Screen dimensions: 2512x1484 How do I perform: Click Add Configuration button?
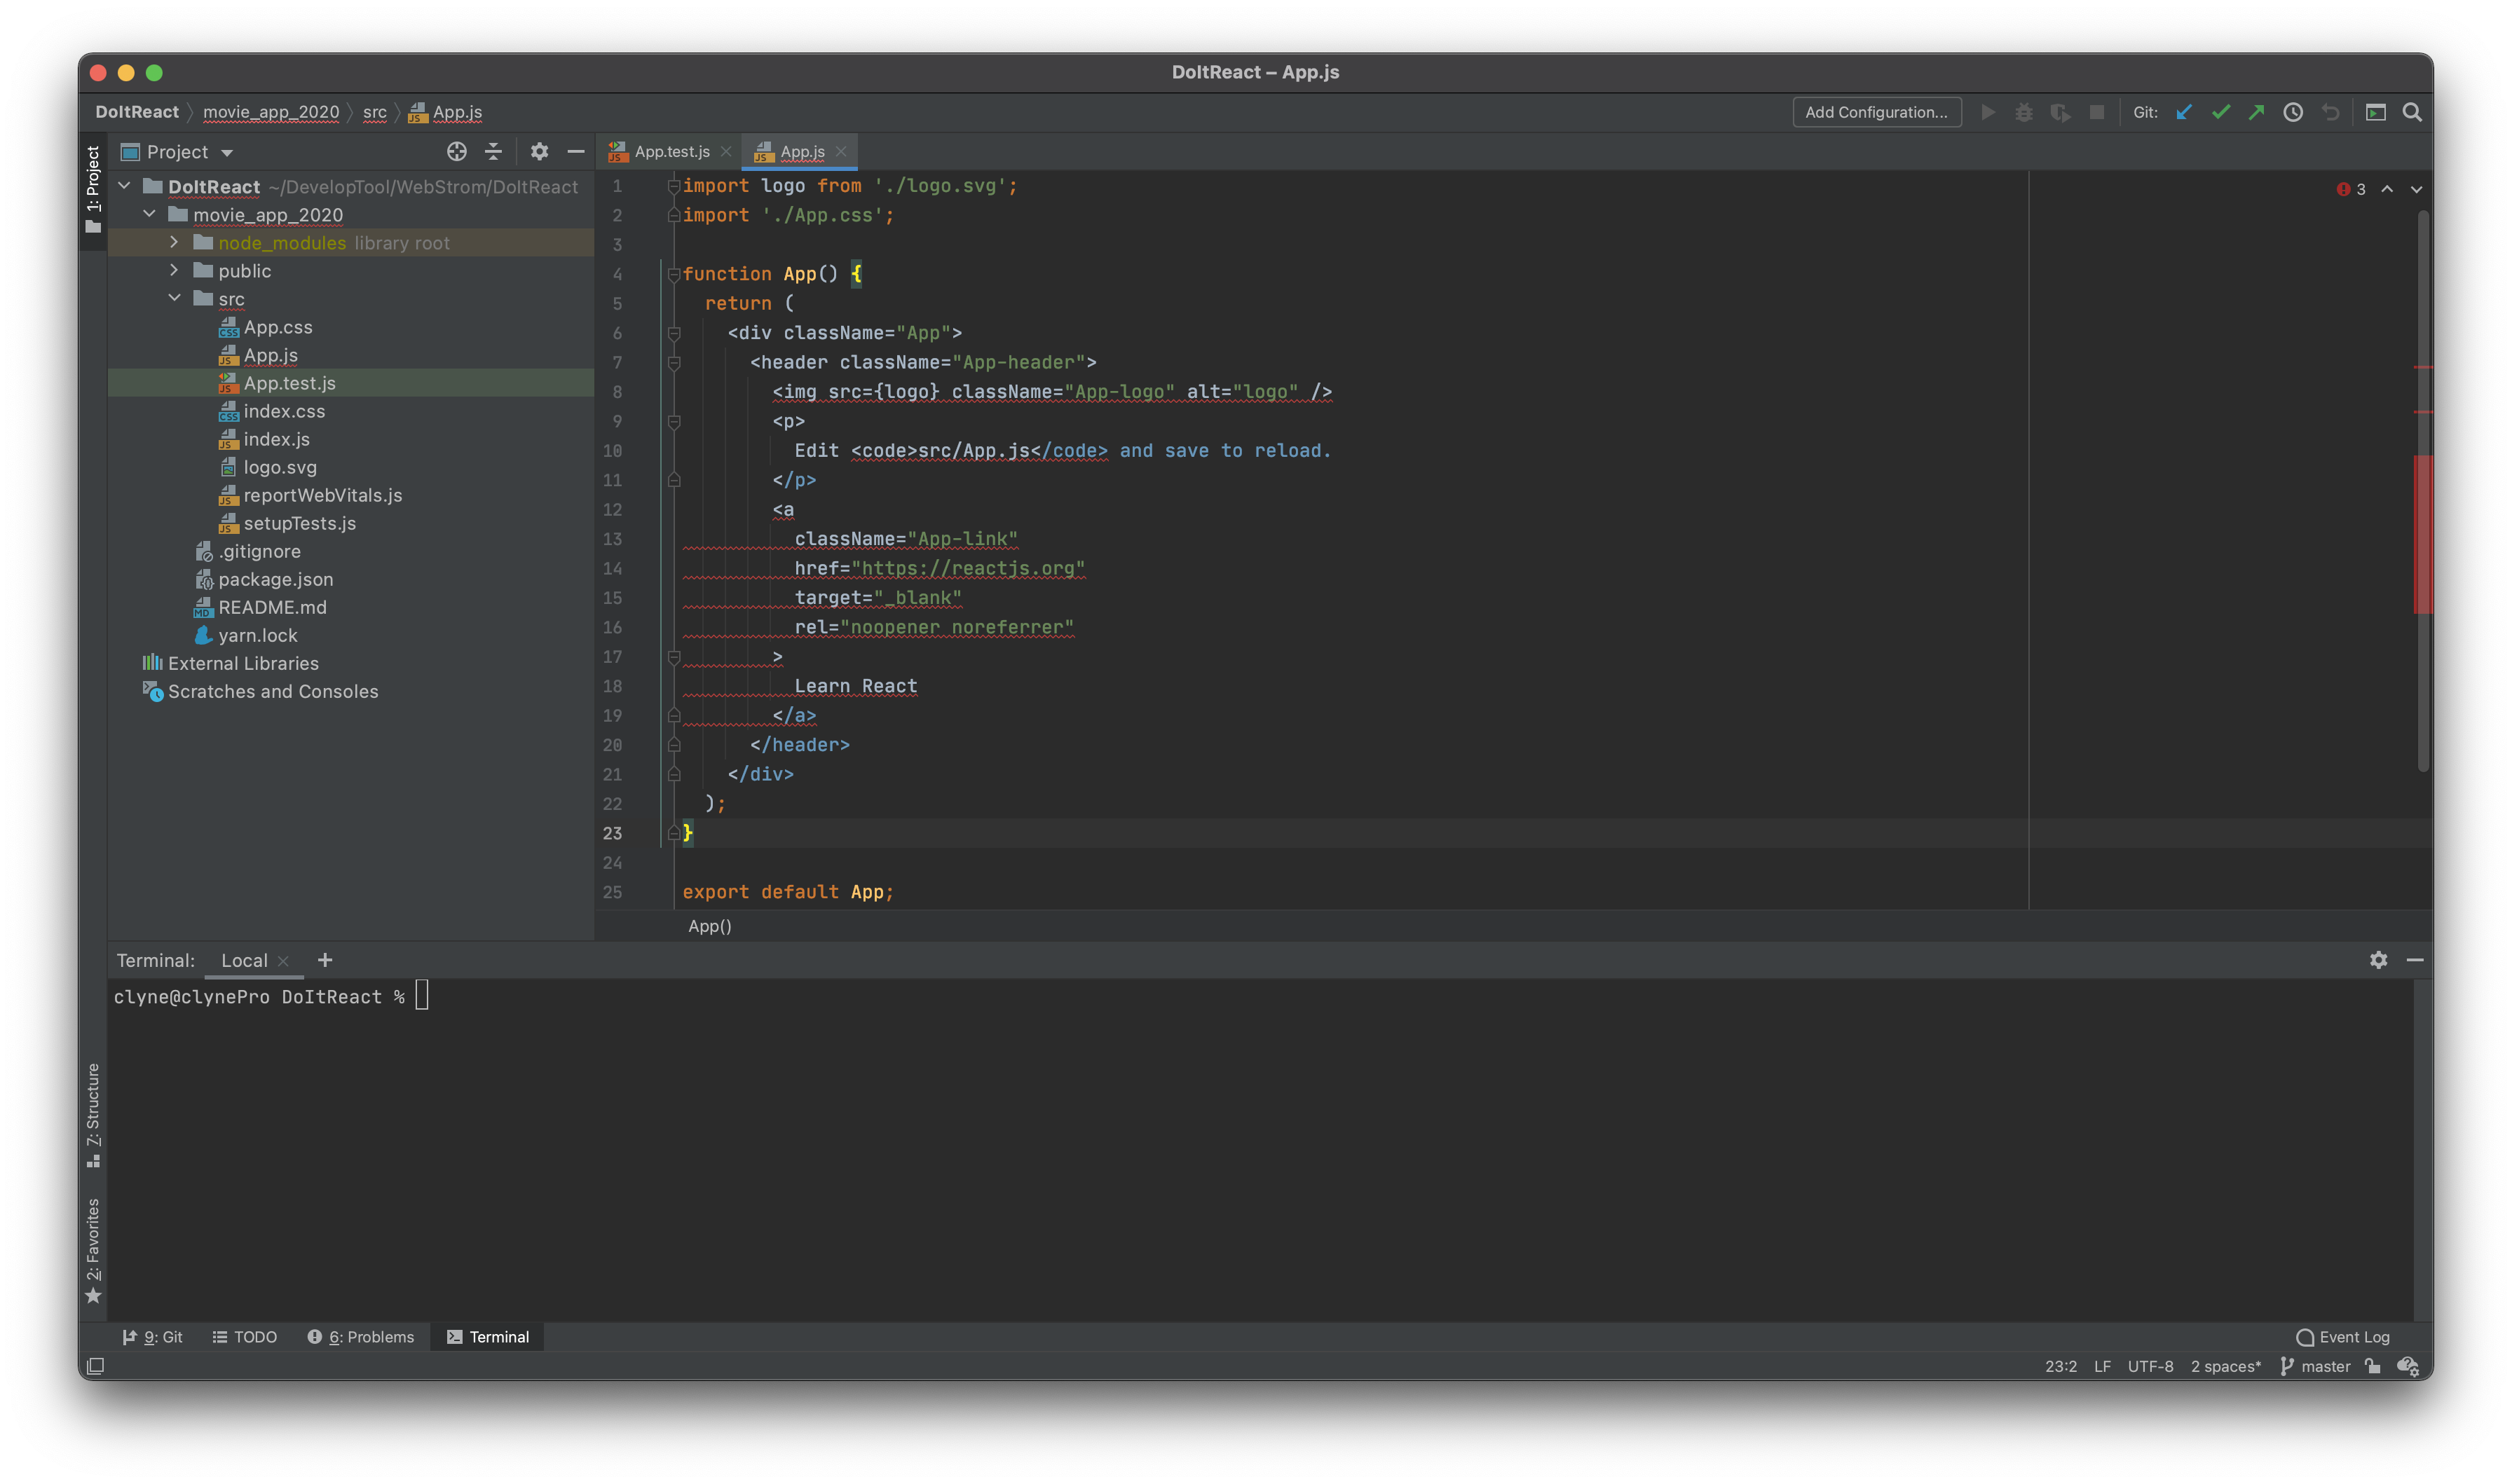pos(1876,112)
